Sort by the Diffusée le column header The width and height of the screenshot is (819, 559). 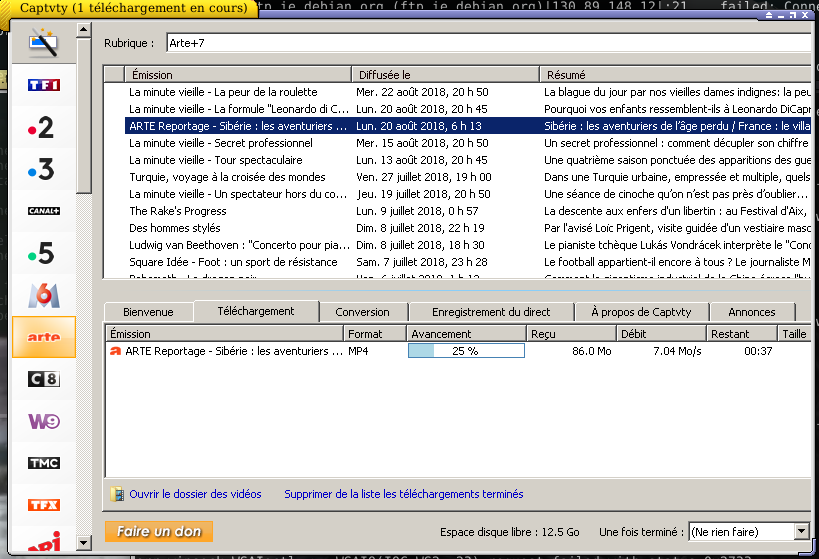pyautogui.click(x=445, y=75)
